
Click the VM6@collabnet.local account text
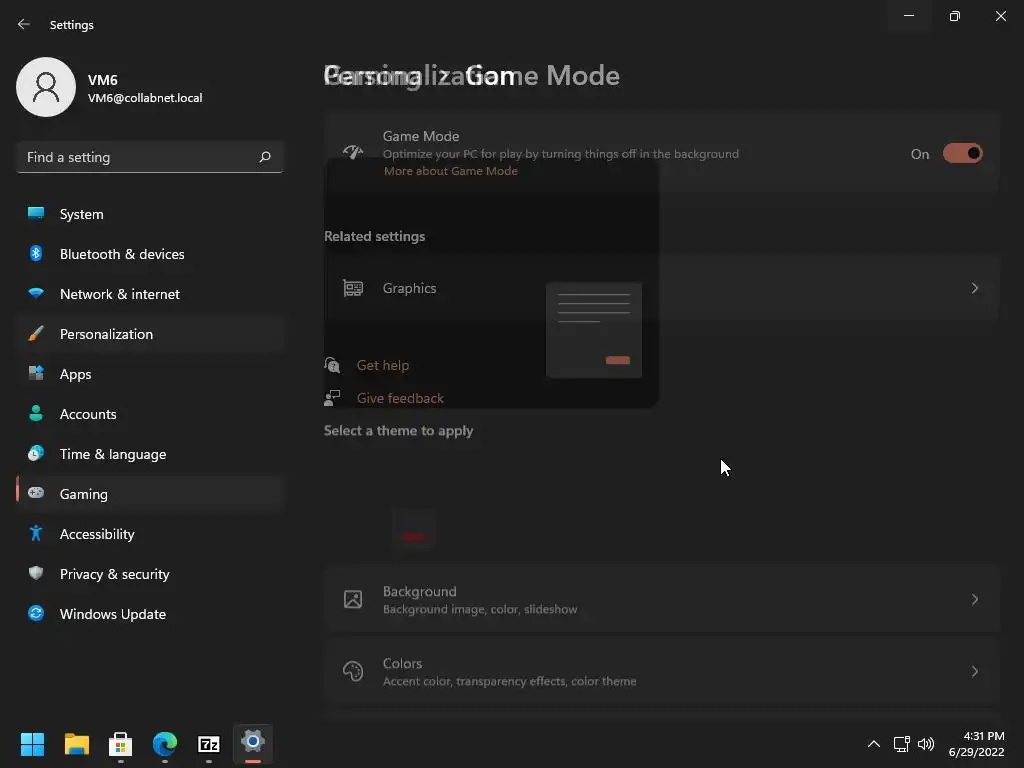[145, 98]
